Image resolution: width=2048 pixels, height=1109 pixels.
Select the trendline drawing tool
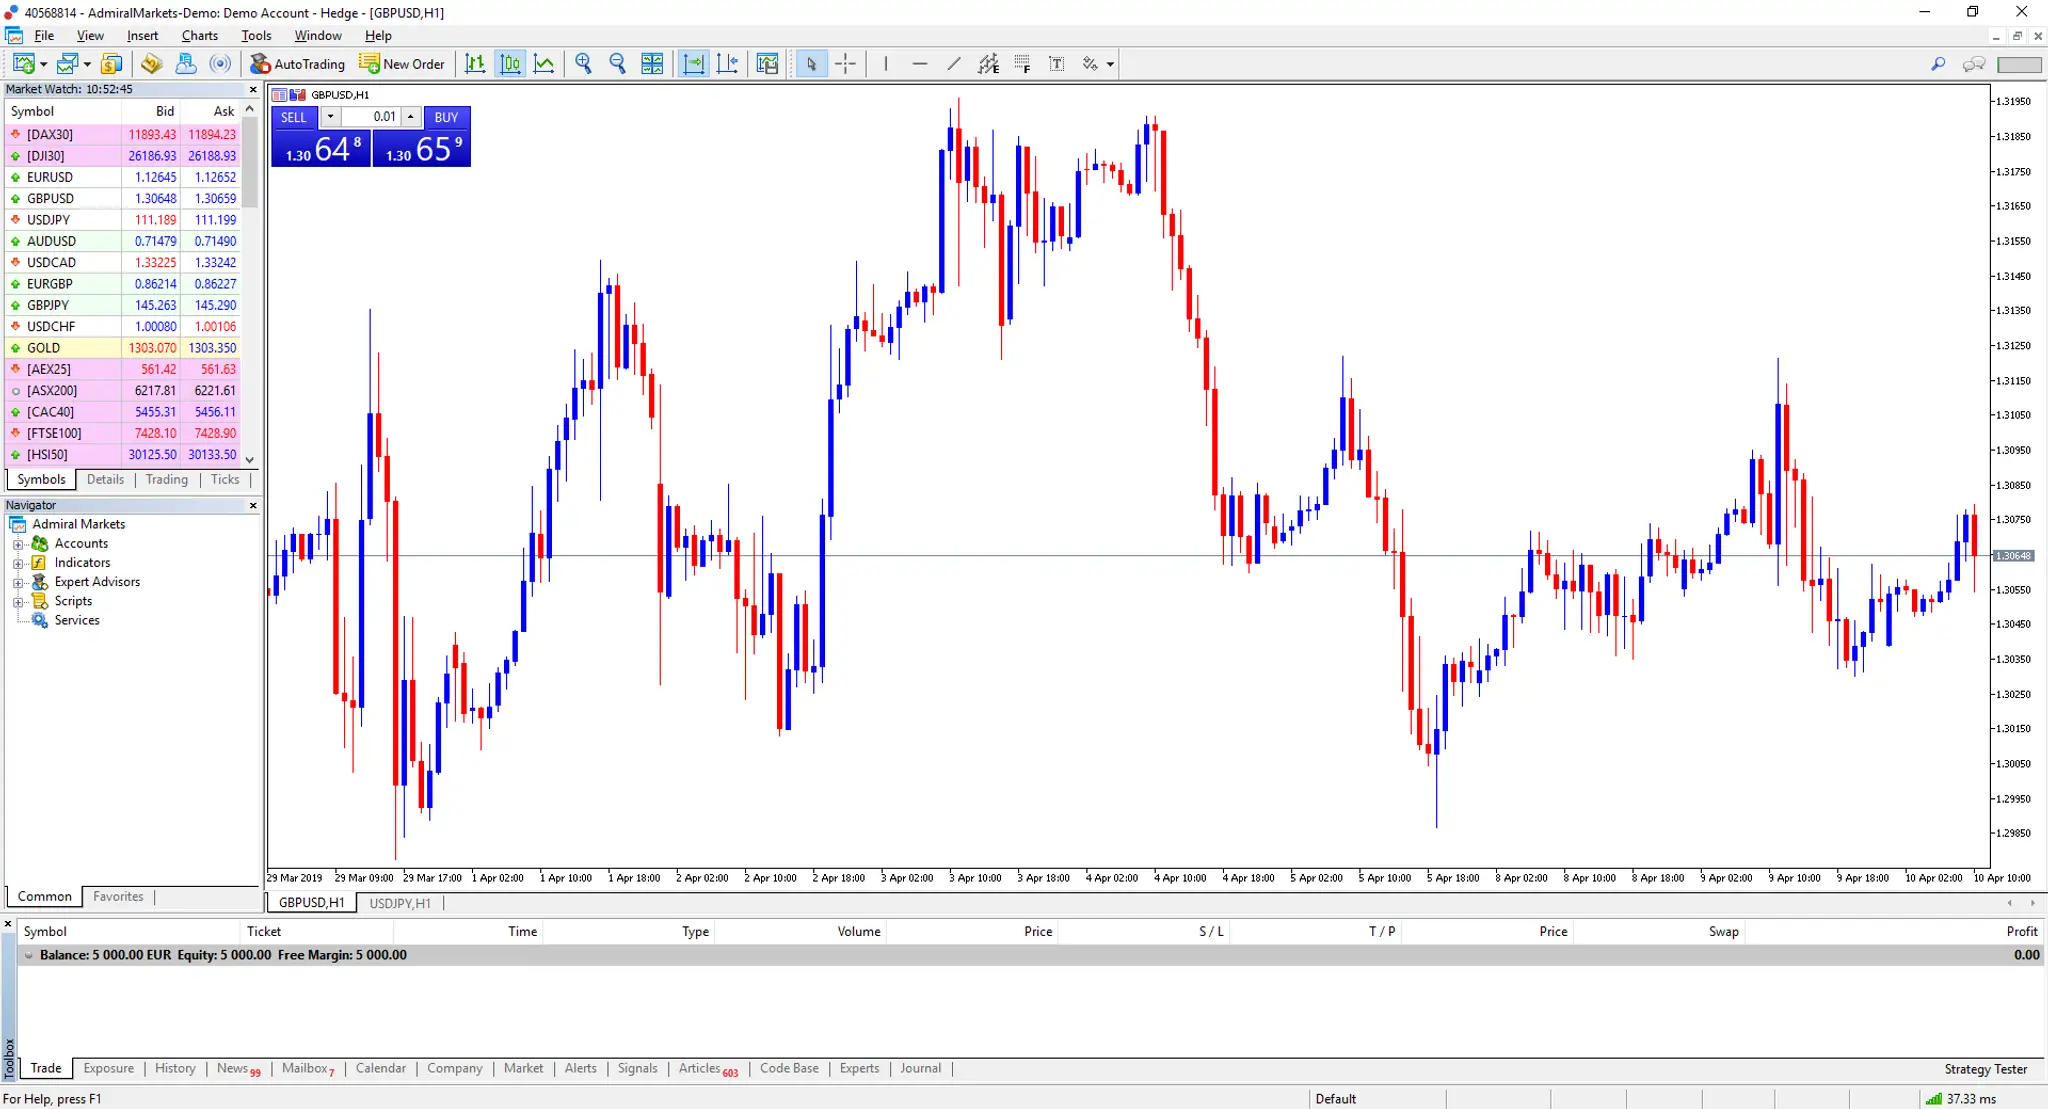(x=954, y=64)
